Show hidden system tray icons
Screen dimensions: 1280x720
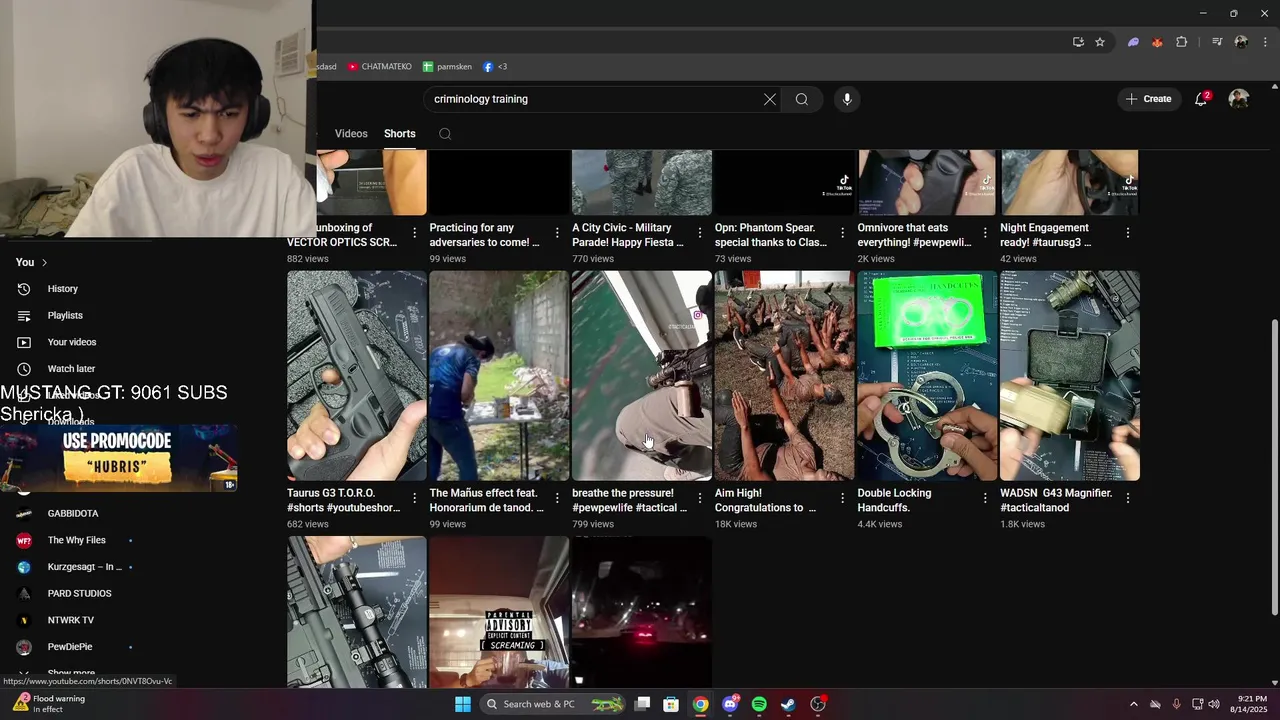click(x=1133, y=704)
